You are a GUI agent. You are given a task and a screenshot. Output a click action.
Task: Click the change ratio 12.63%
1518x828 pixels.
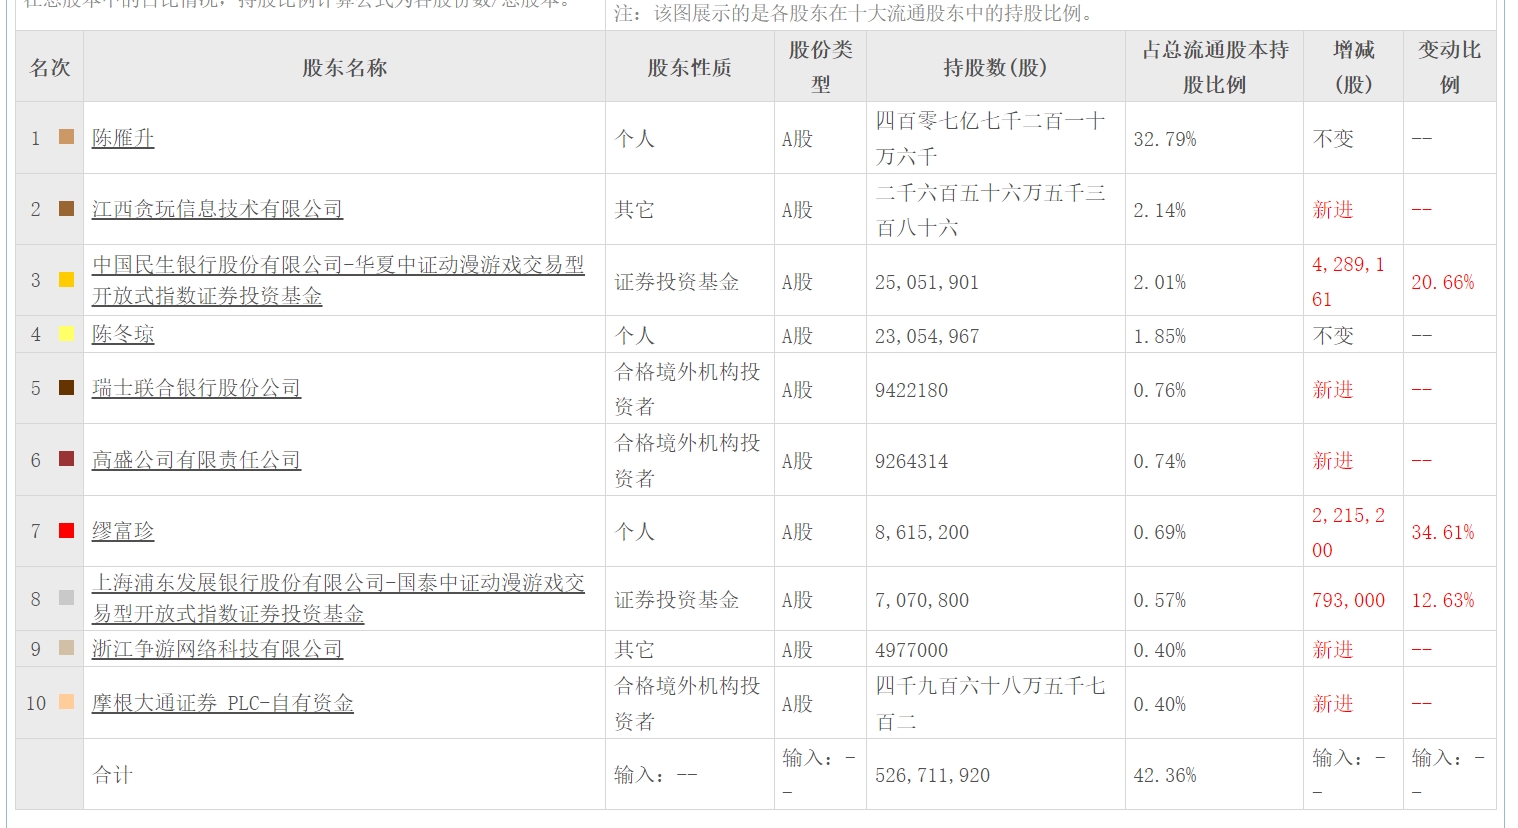1443,600
